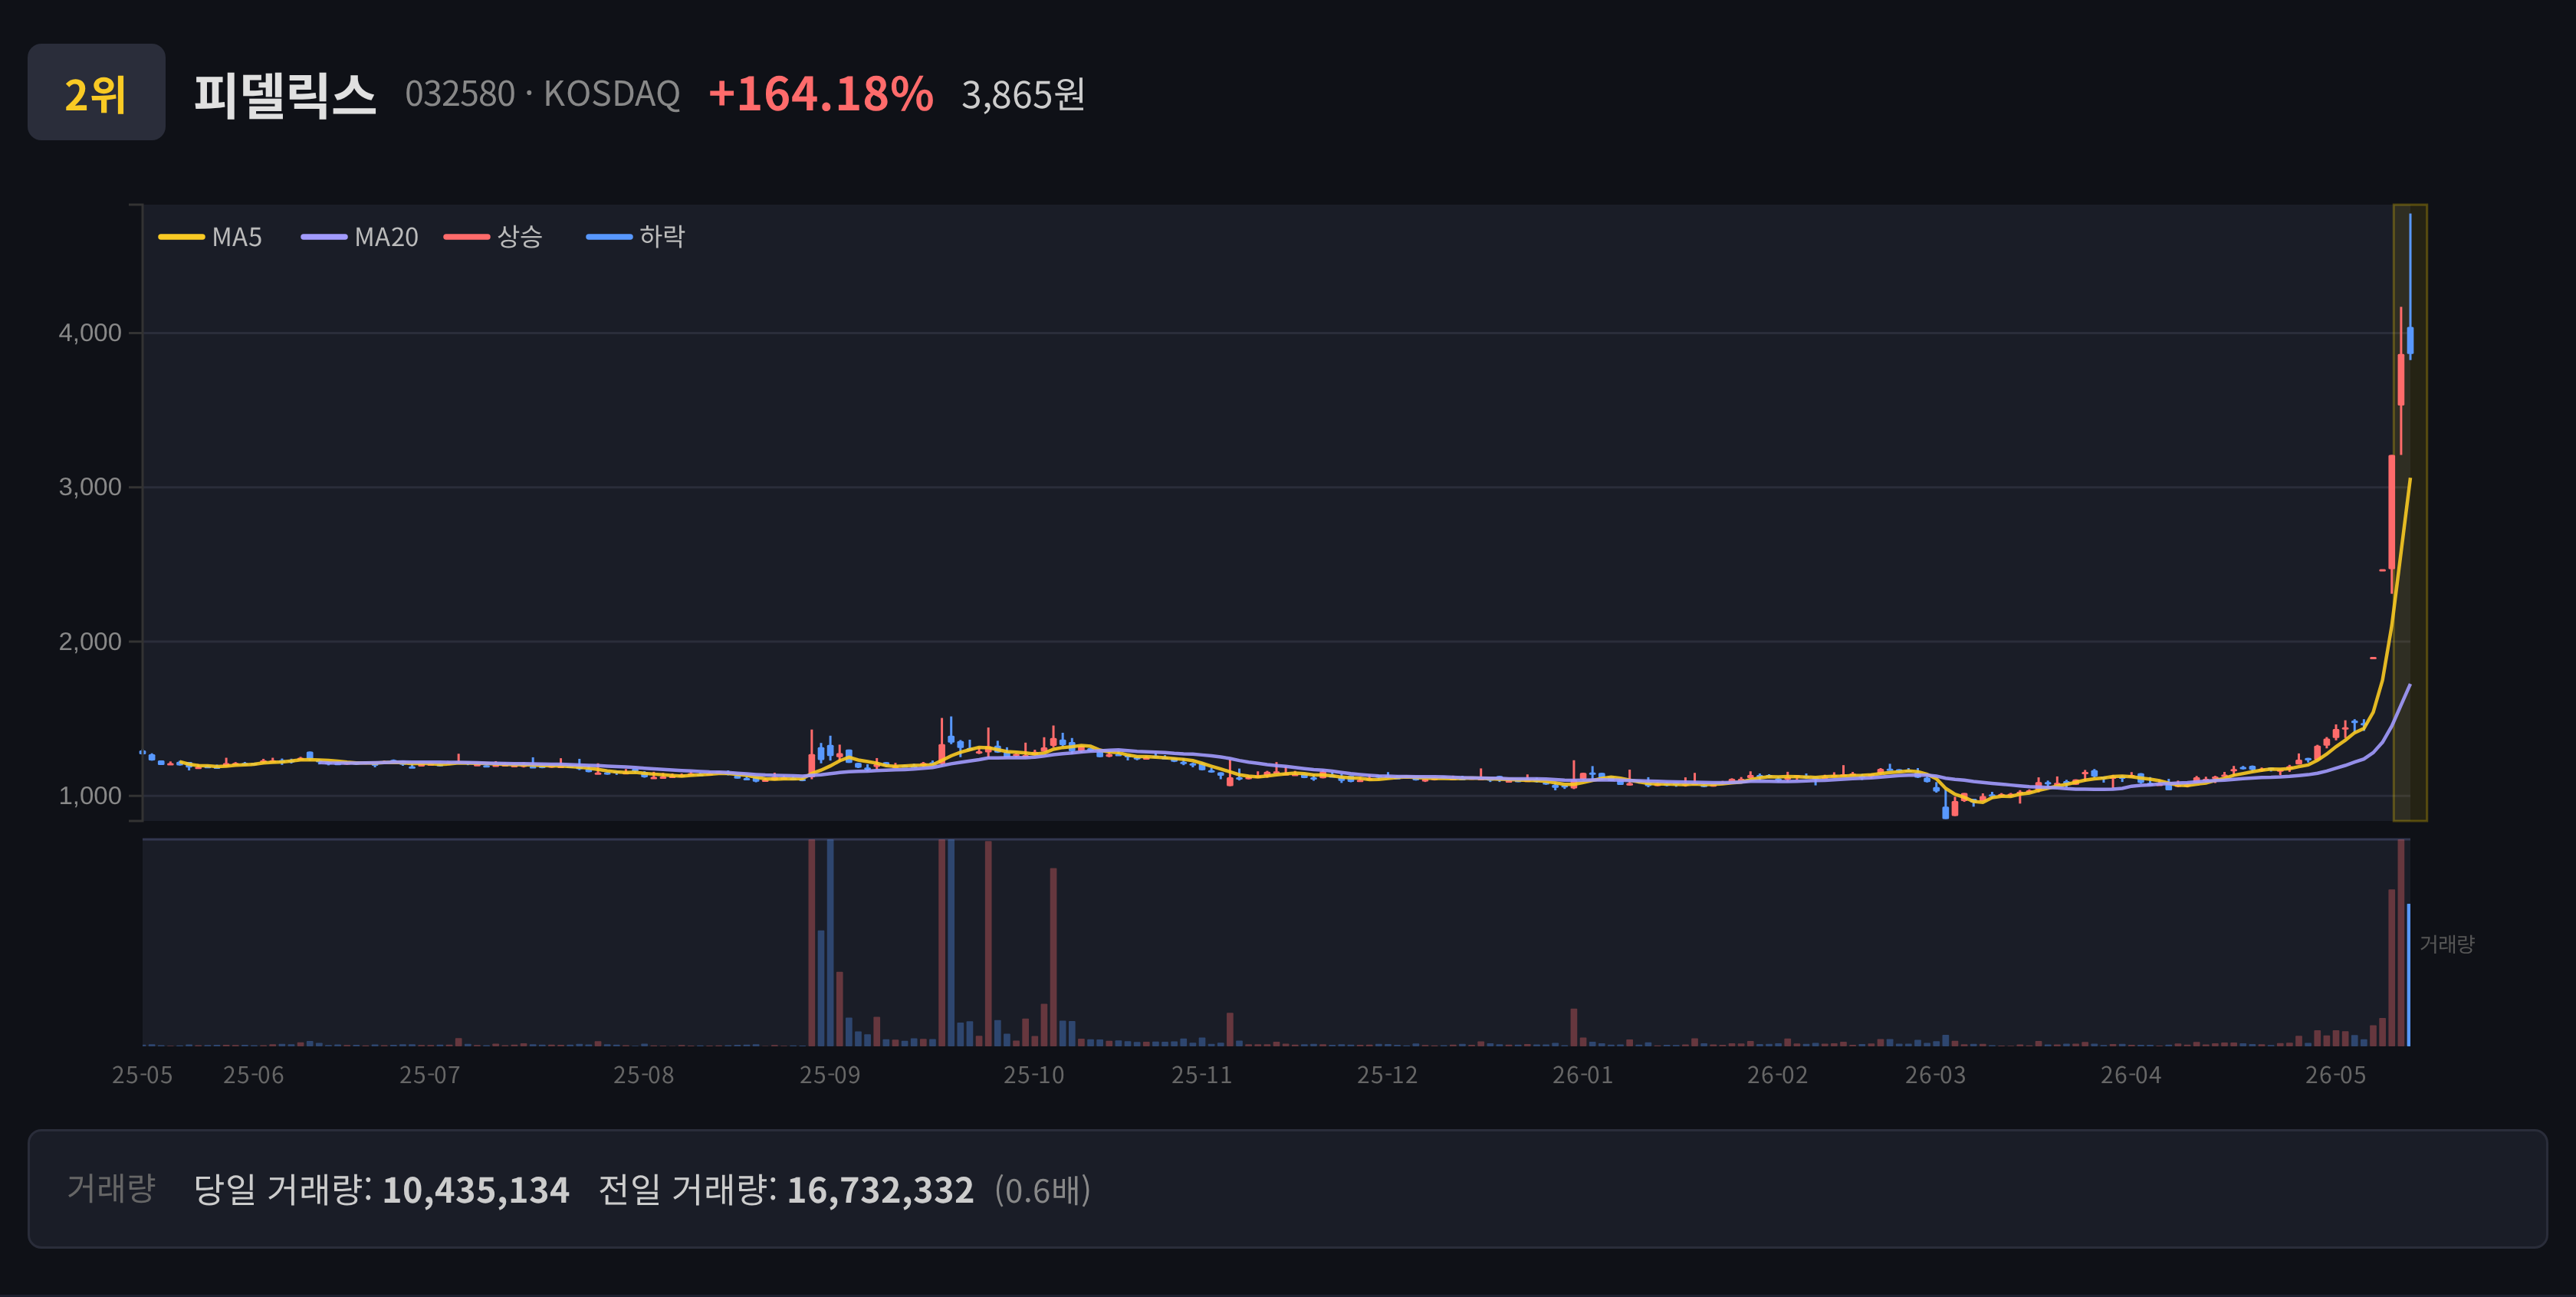Click the 2,000 y-axis label
The image size is (2576, 1297).
[90, 641]
